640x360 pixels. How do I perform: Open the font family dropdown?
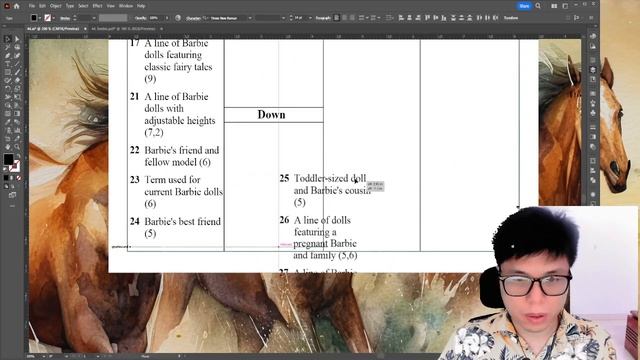[x=250, y=18]
